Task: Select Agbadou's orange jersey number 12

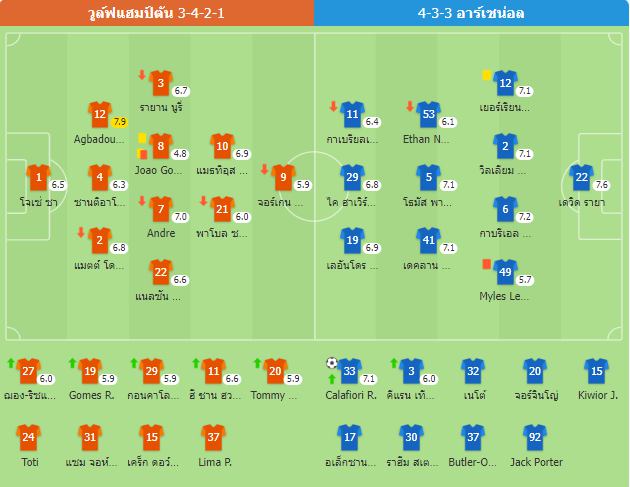Action: point(100,114)
